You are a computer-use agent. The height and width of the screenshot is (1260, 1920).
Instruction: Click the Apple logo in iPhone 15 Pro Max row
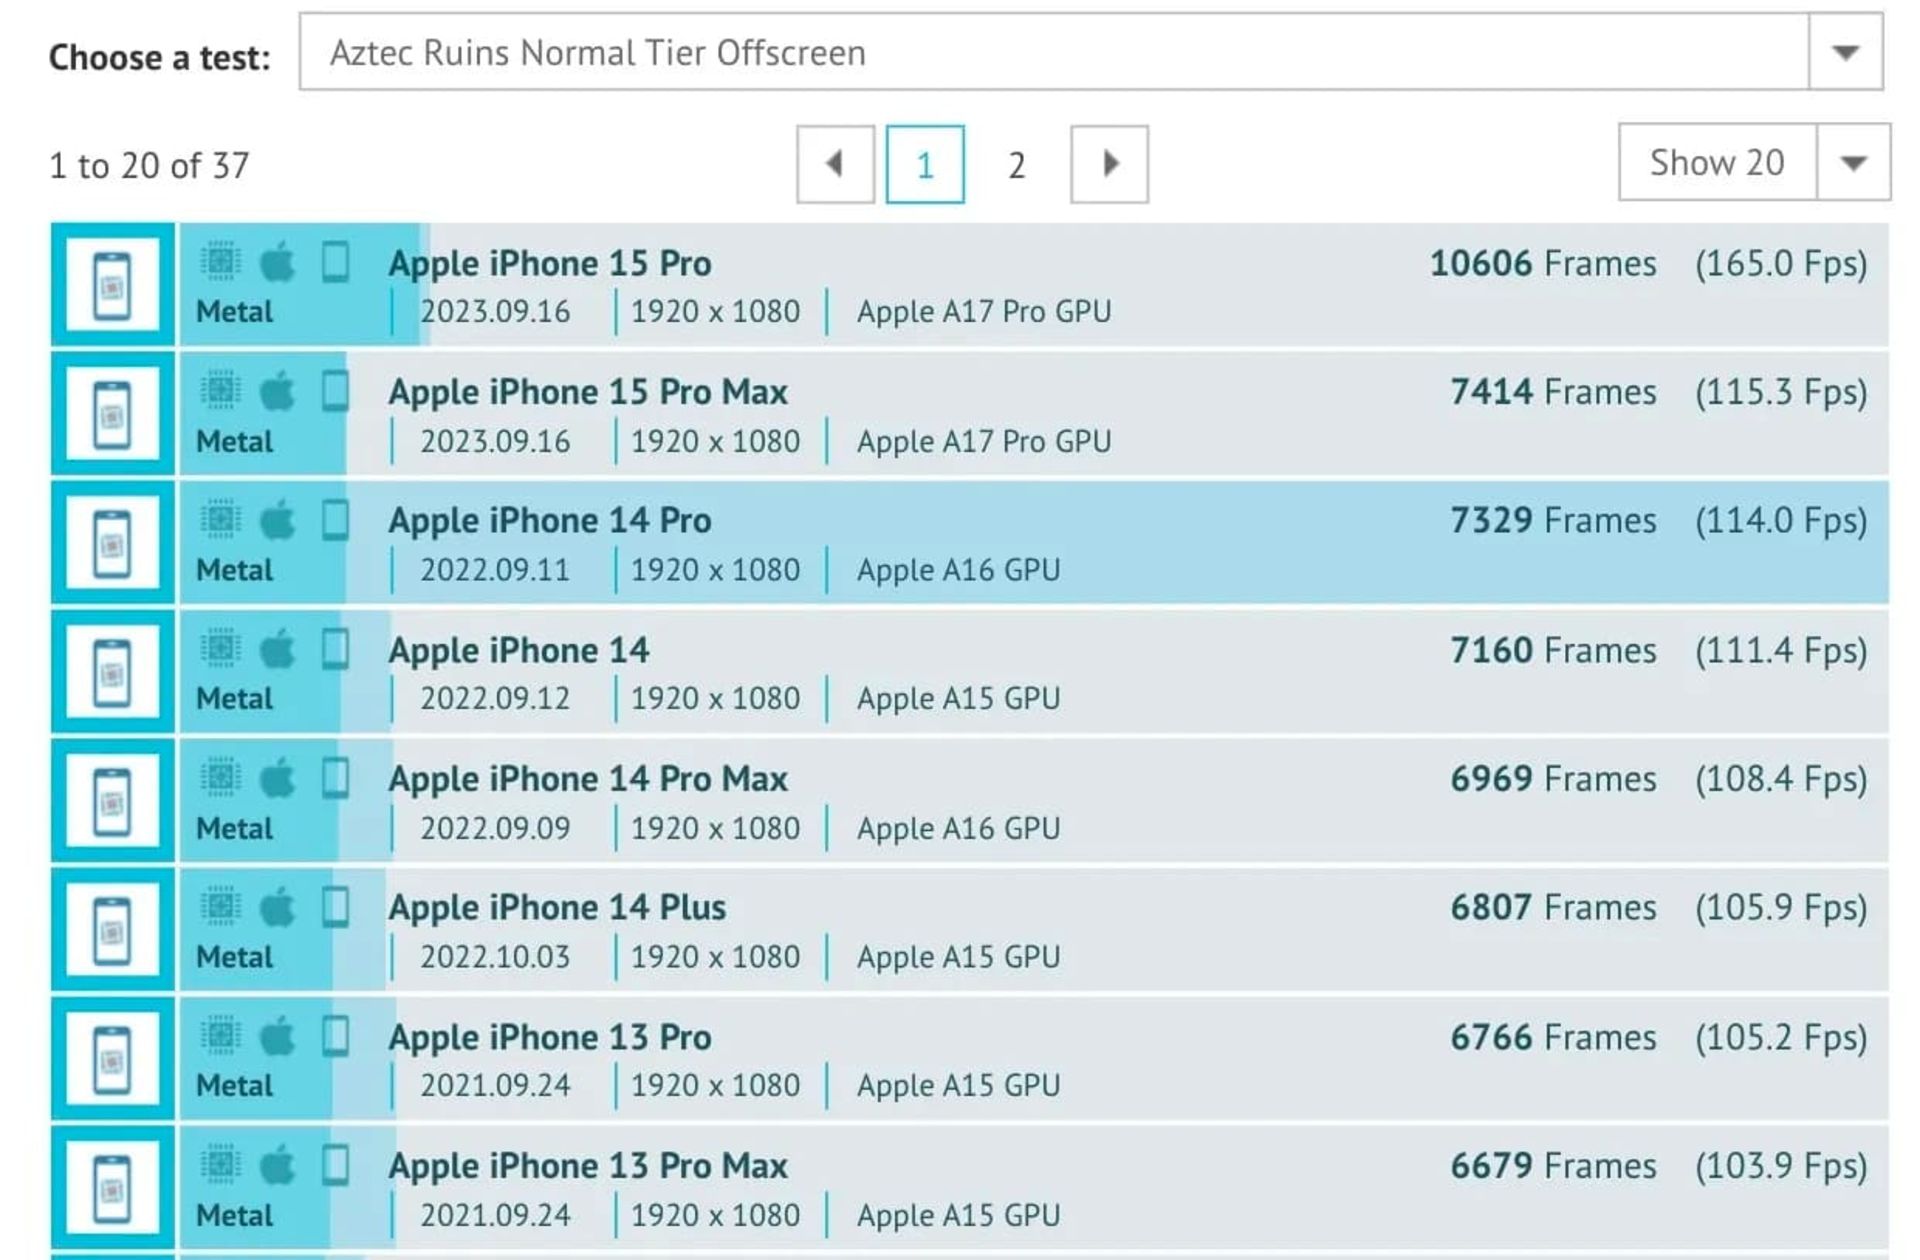click(x=278, y=391)
